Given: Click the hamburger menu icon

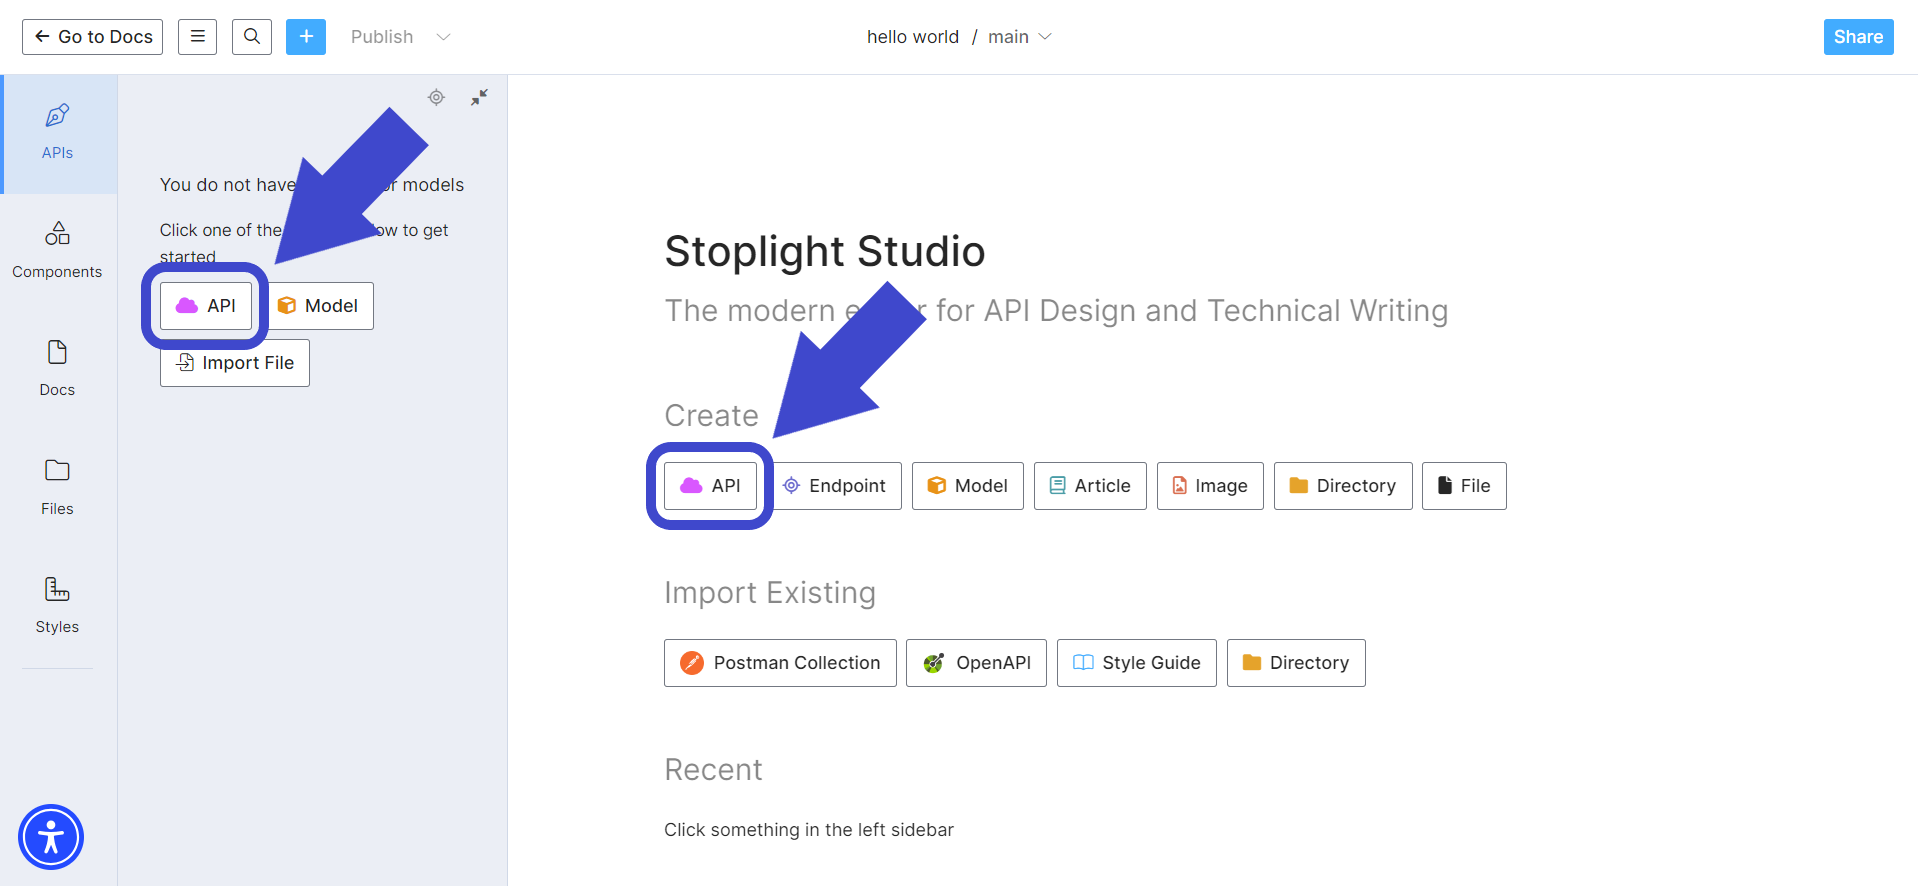Looking at the screenshot, I should (x=198, y=37).
